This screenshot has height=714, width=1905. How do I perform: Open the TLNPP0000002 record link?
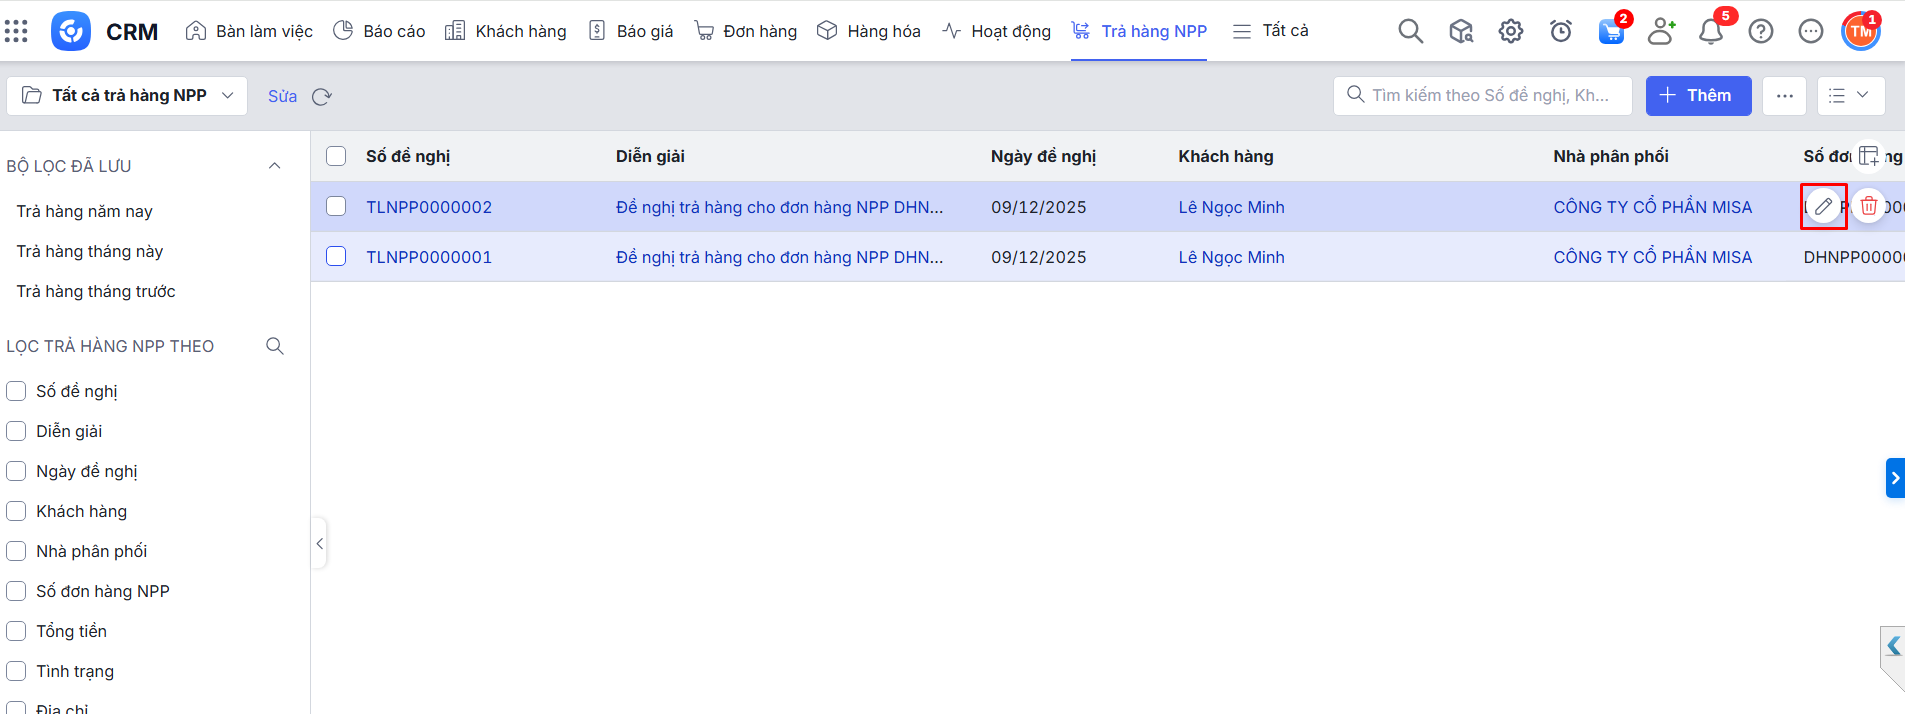(429, 207)
